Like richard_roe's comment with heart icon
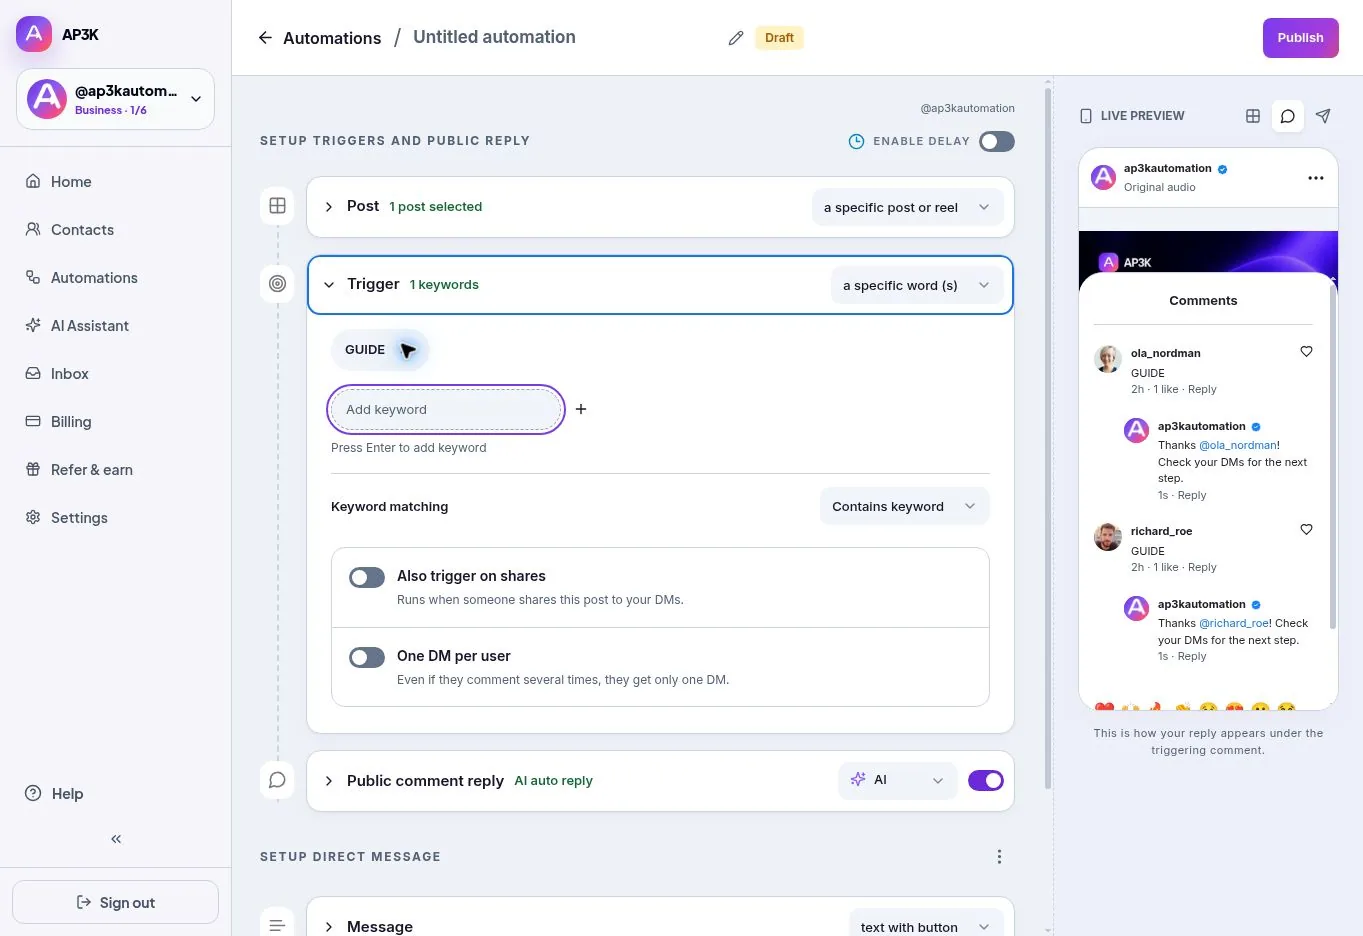This screenshot has width=1363, height=936. [1306, 529]
